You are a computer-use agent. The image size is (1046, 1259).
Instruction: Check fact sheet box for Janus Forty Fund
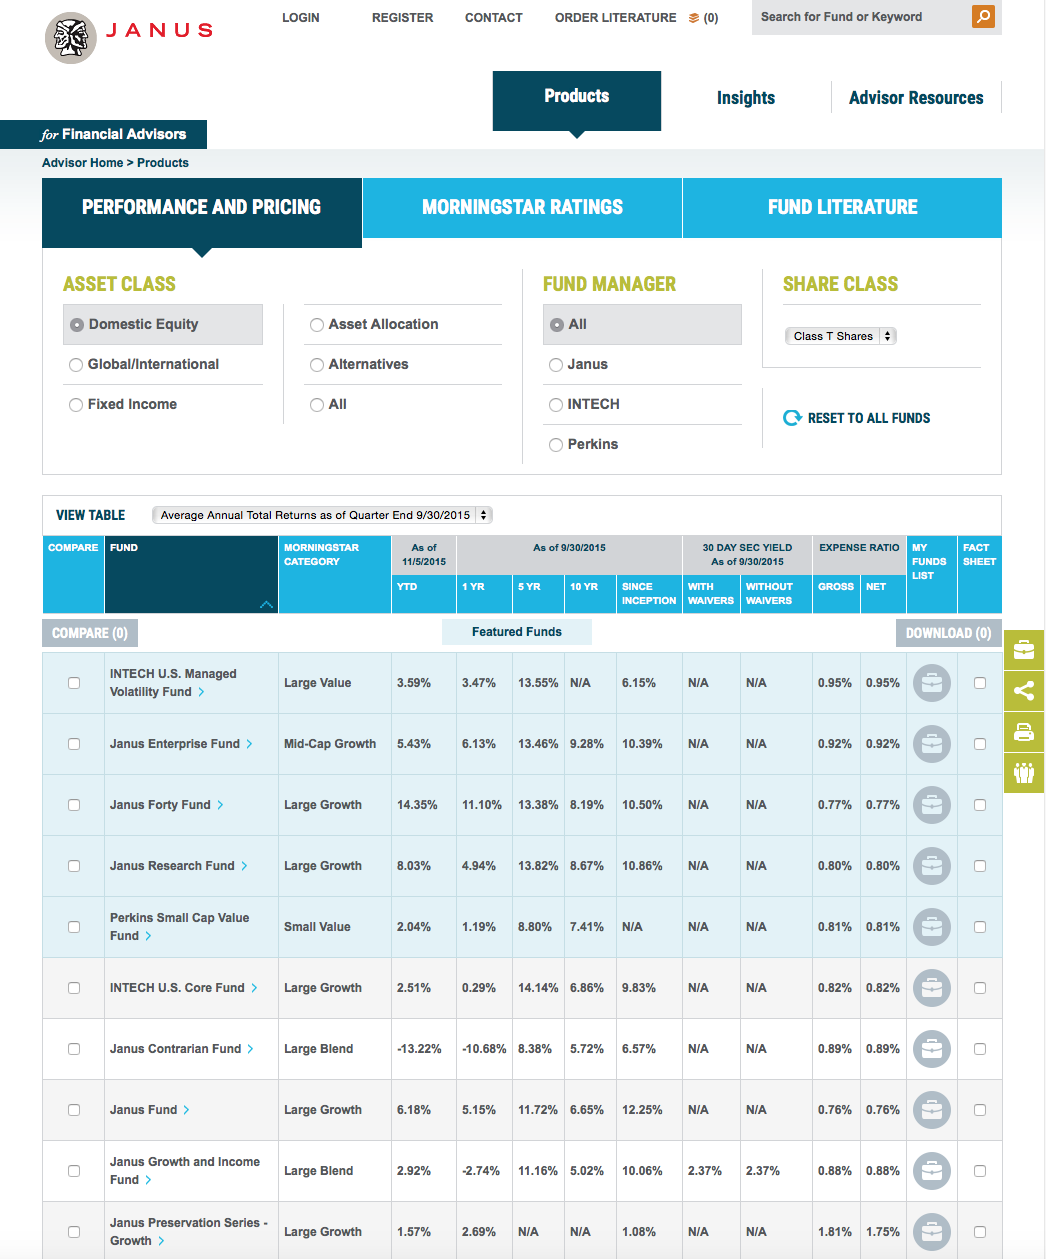tap(980, 805)
